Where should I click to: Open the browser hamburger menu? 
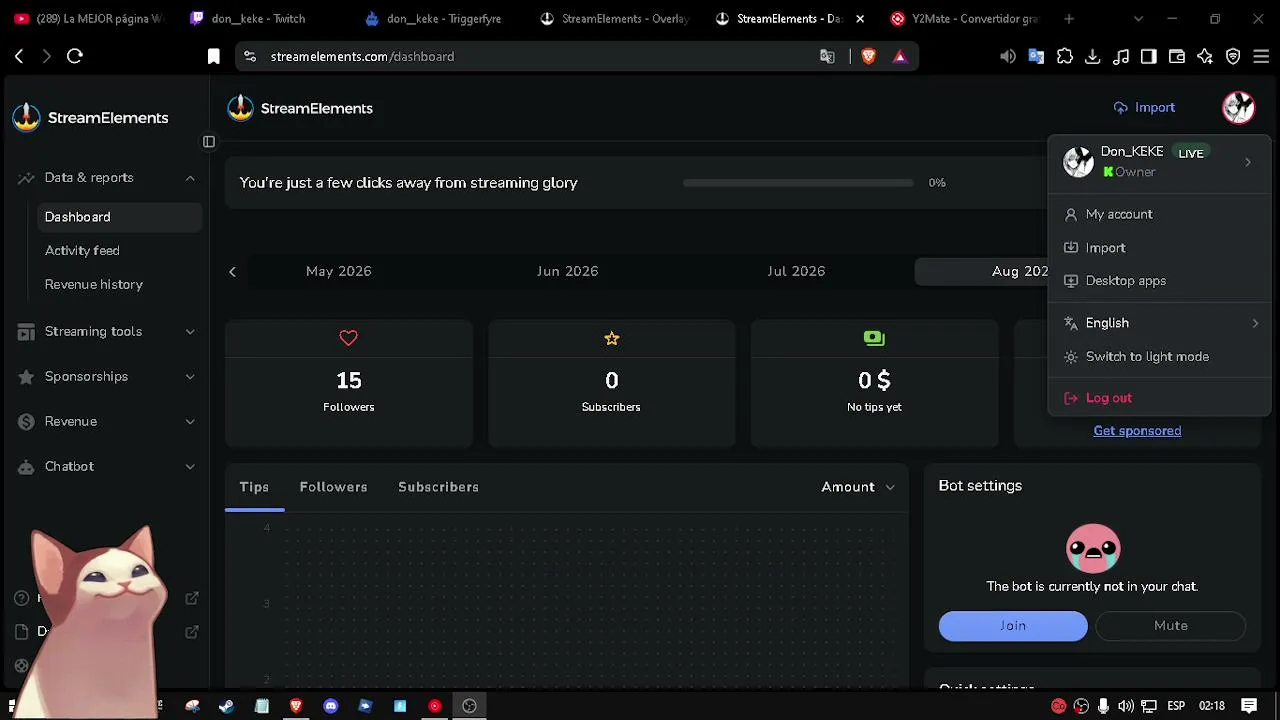click(1261, 57)
